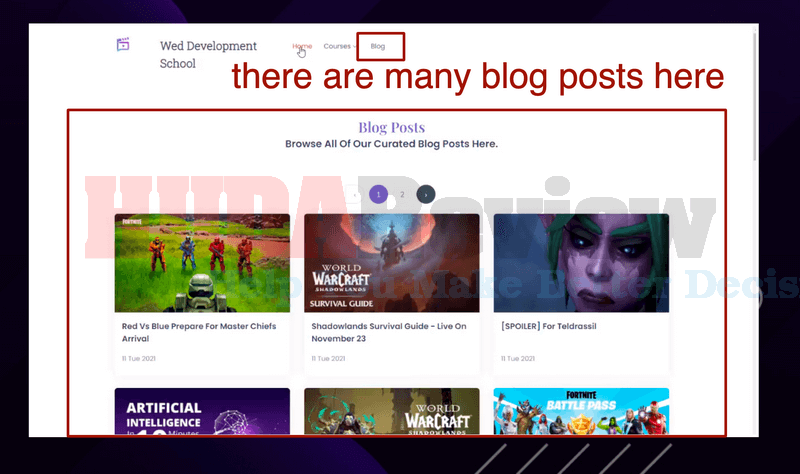Viewport: 800px width, 474px height.
Task: Open the Teldrassil spoiler post thumbnail
Action: (581, 263)
